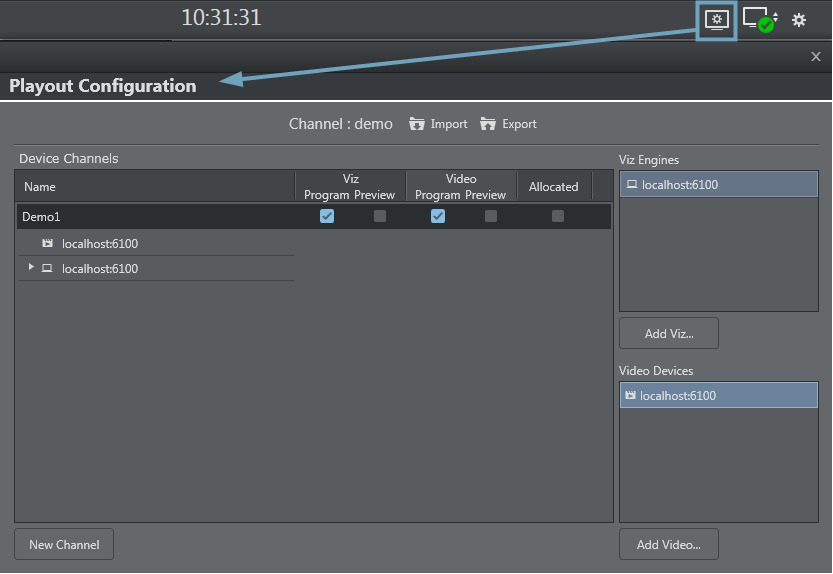Open settings gear icon
Image resolution: width=833 pixels, height=574 pixels.
point(799,20)
